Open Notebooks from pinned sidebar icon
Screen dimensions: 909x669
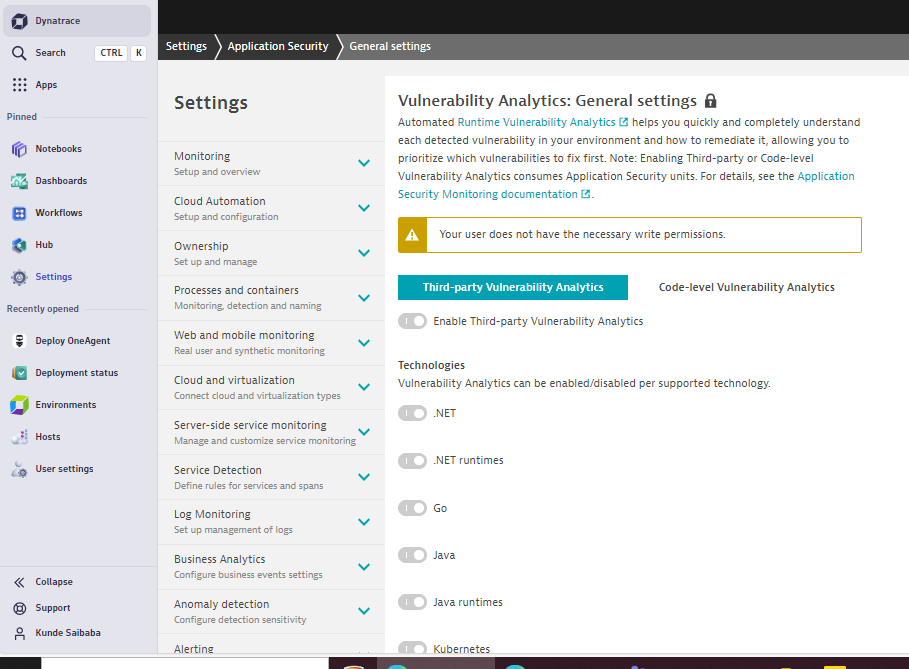coord(19,149)
